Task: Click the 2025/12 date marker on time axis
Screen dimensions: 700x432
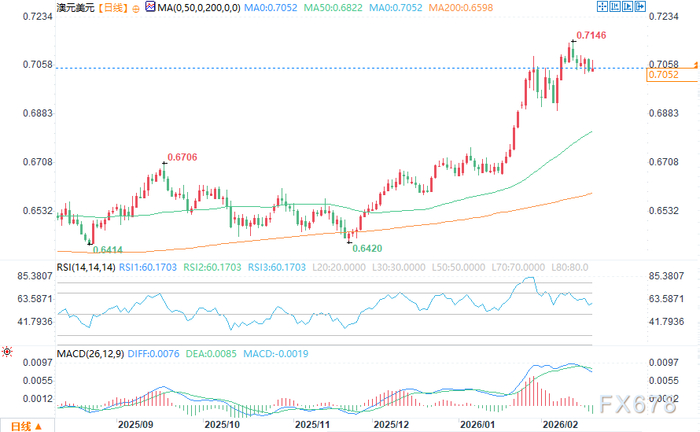Action: [392, 424]
